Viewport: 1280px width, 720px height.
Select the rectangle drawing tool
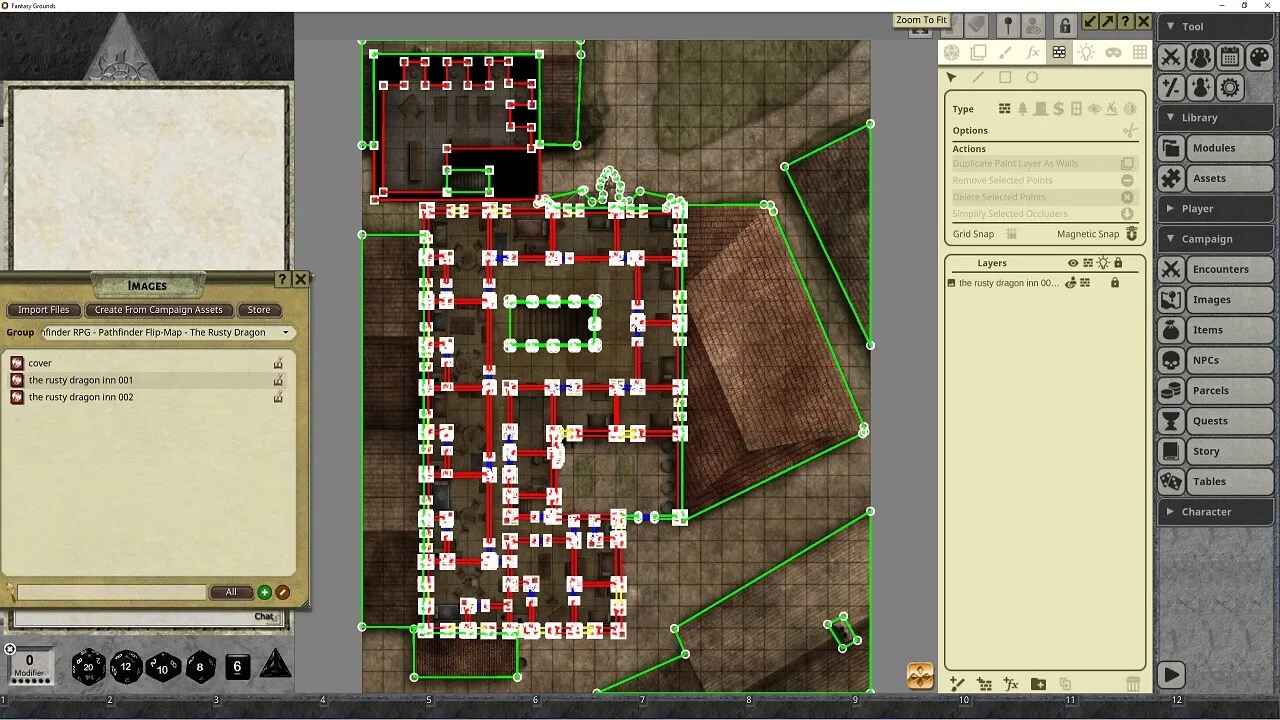tap(1005, 77)
